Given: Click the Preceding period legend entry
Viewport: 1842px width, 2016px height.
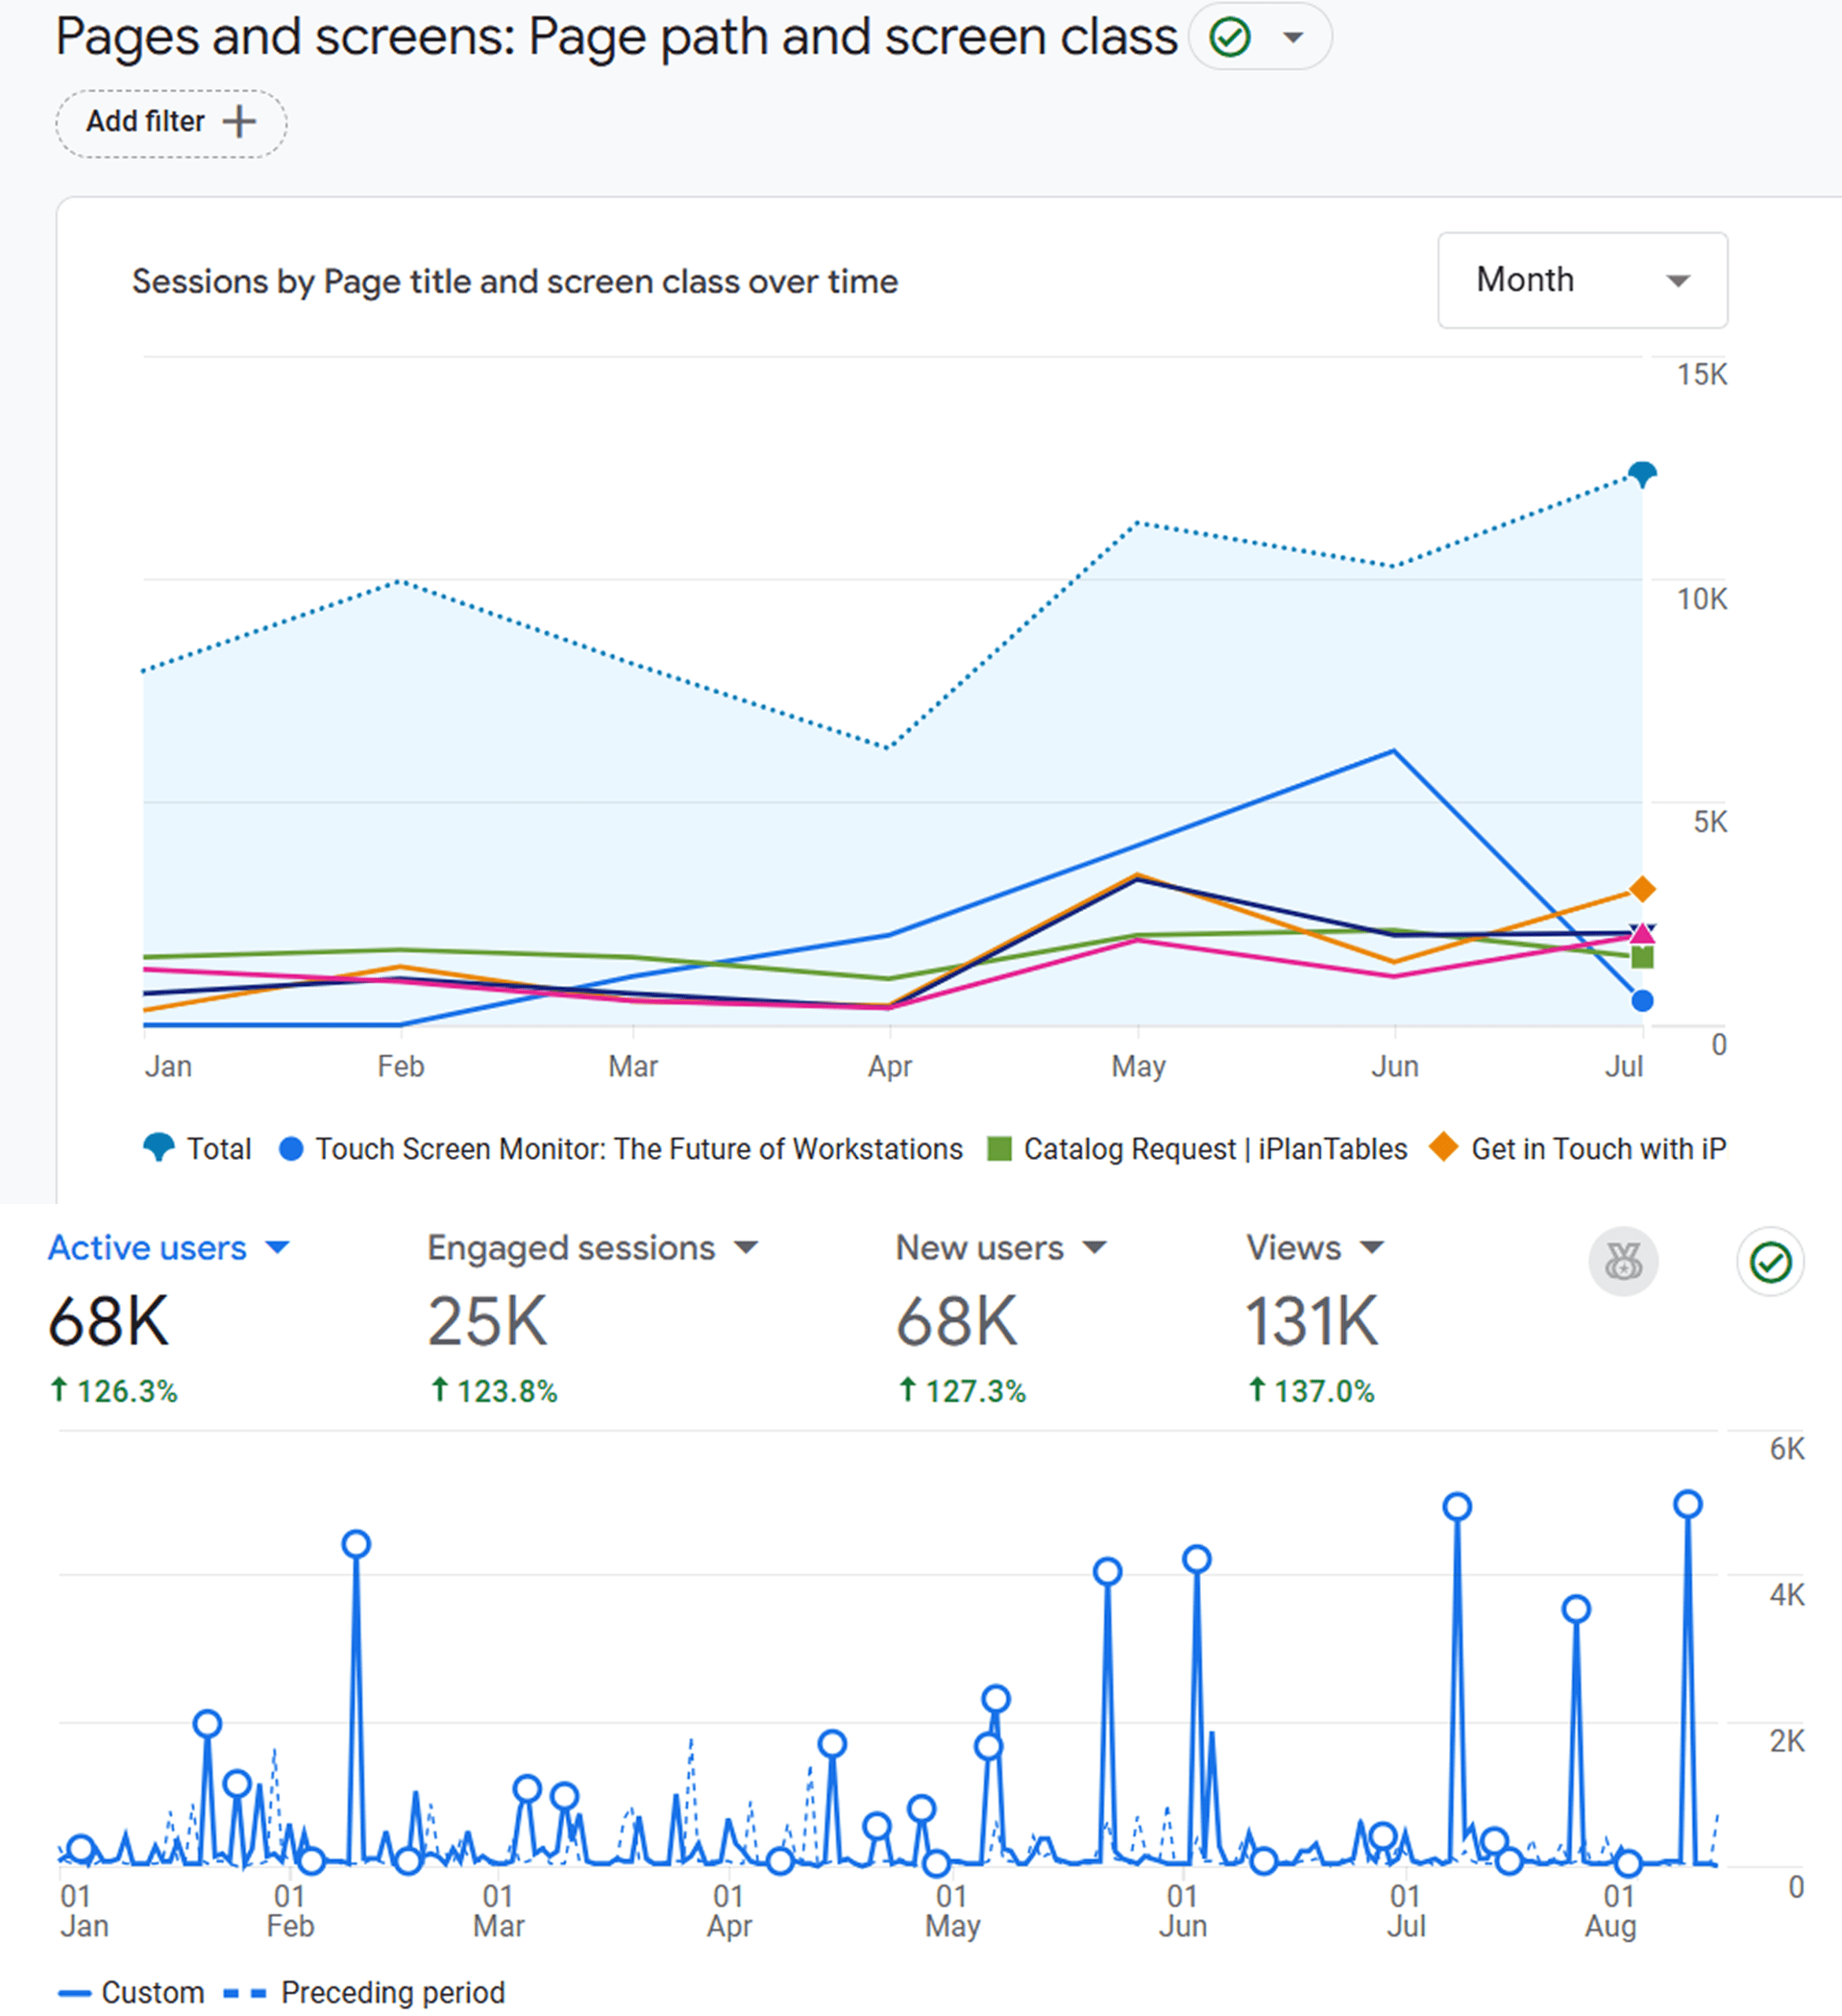Looking at the screenshot, I should [x=364, y=1992].
